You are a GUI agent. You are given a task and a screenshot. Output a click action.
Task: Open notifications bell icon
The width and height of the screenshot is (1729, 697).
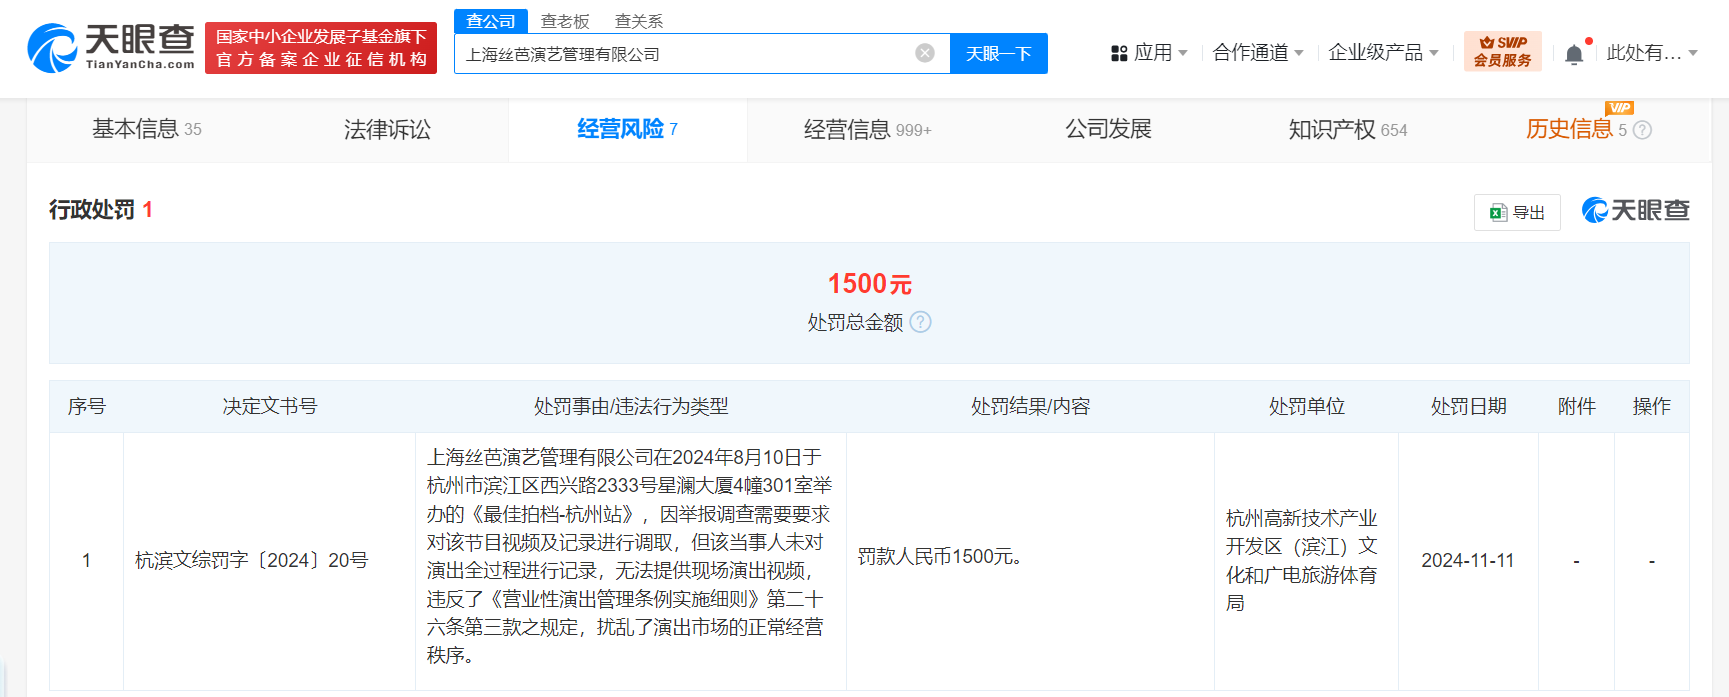(1574, 54)
